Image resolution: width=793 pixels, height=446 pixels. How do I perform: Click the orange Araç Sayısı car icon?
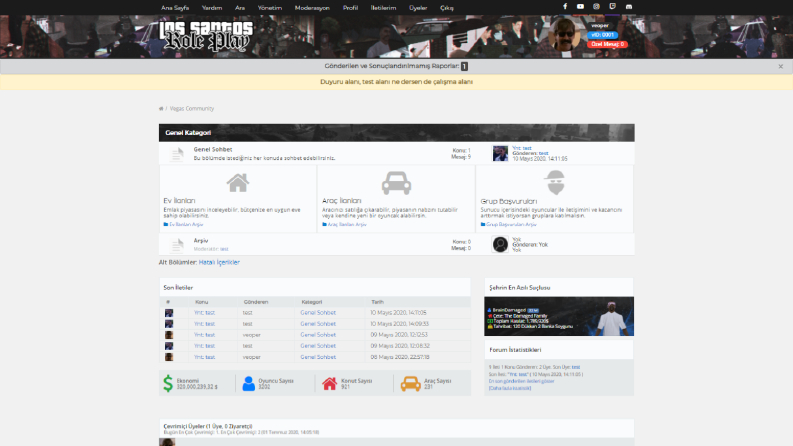(411, 384)
